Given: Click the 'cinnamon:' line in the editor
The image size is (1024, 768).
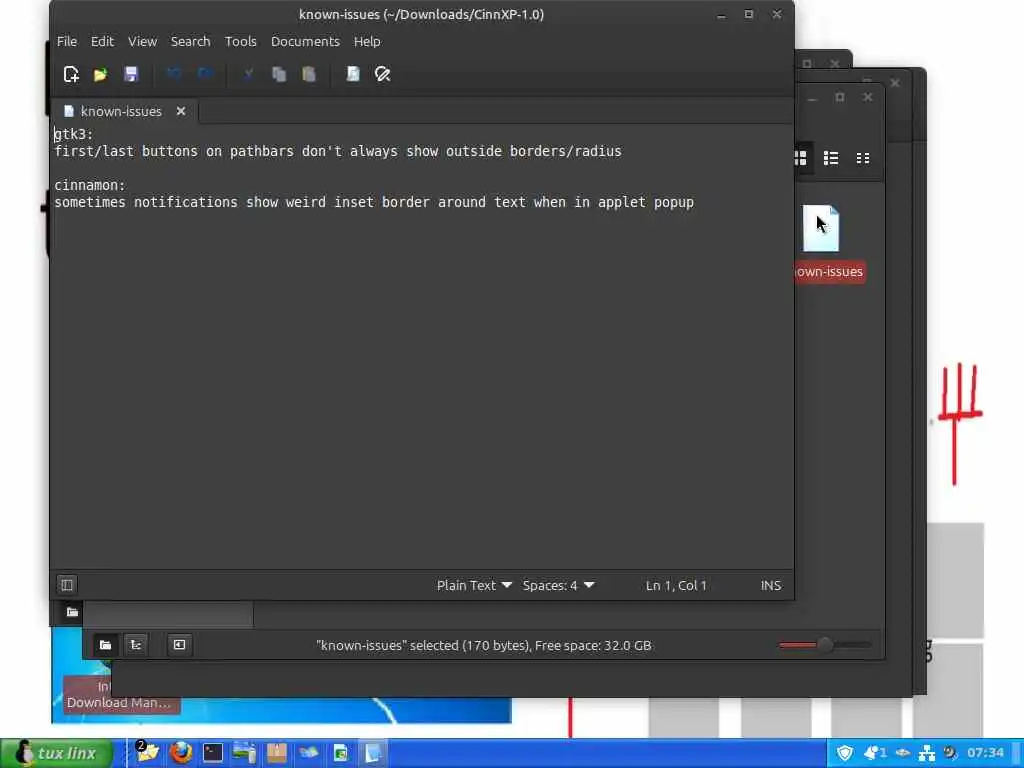Looking at the screenshot, I should click(x=89, y=185).
